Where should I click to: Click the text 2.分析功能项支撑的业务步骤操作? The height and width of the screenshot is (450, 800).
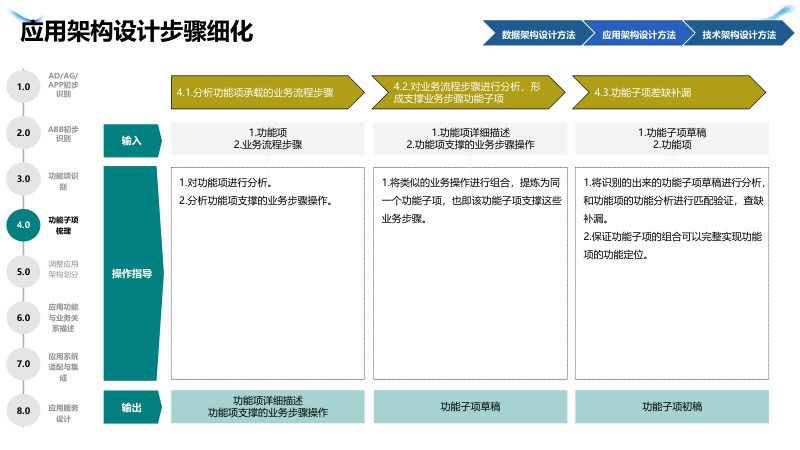[x=256, y=201]
